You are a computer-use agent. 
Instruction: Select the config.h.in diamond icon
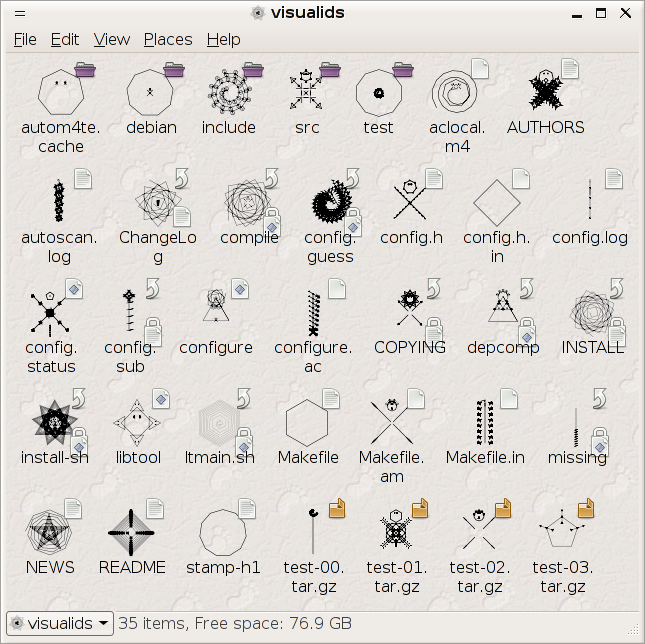click(x=497, y=203)
